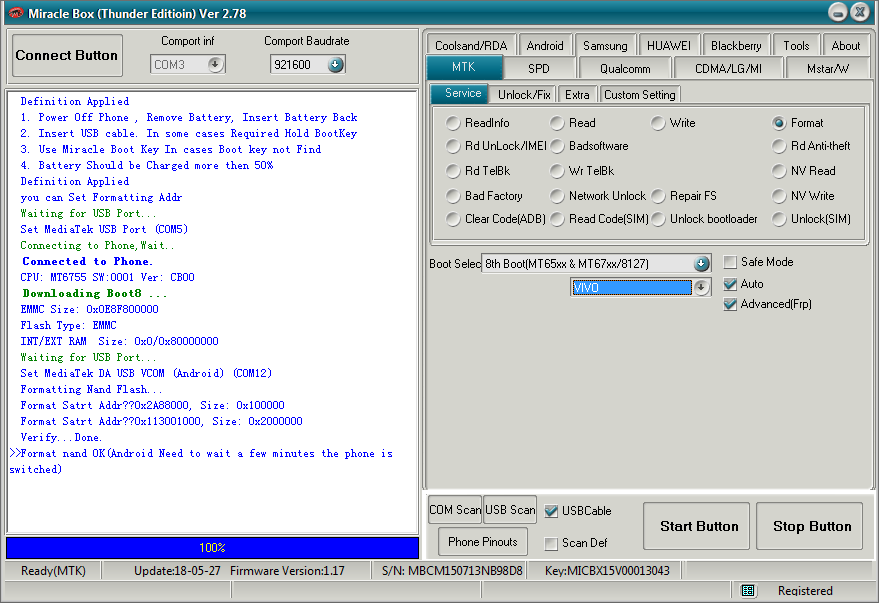The width and height of the screenshot is (879, 603).
Task: Choose Rd UnLock/IMEI option
Action: coord(453,146)
